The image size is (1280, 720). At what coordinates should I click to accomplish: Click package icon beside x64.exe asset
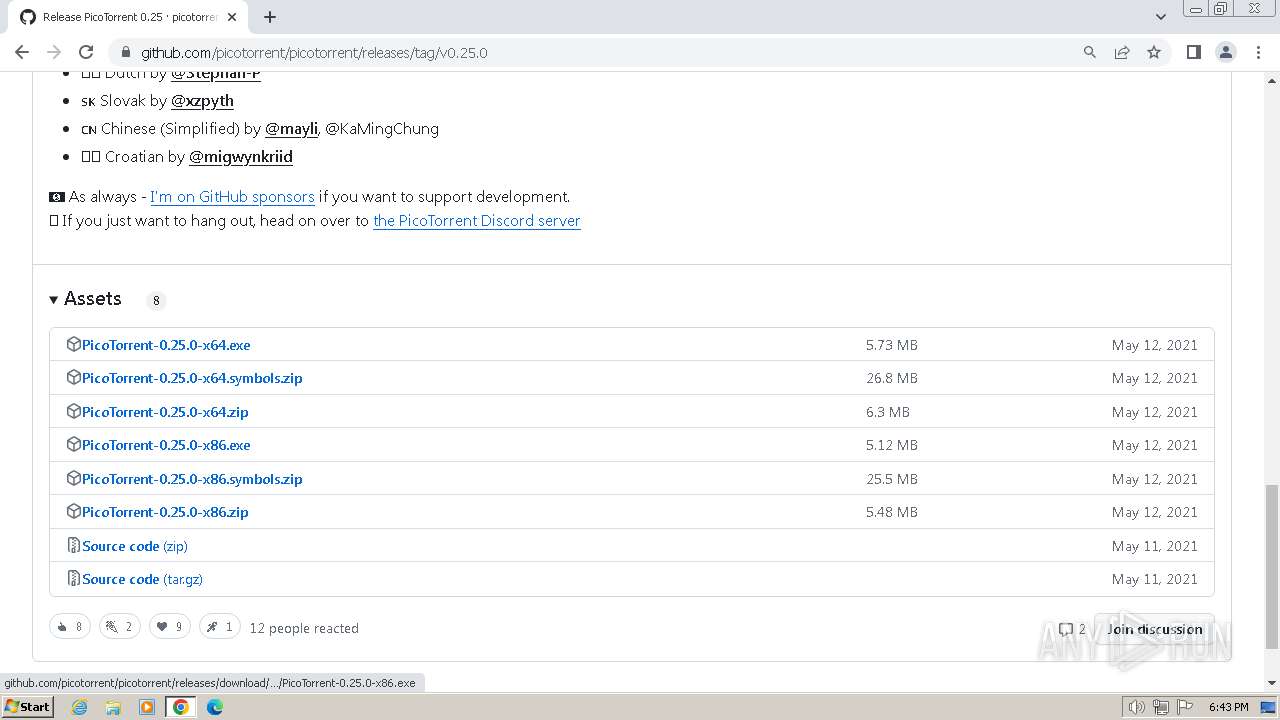point(73,344)
